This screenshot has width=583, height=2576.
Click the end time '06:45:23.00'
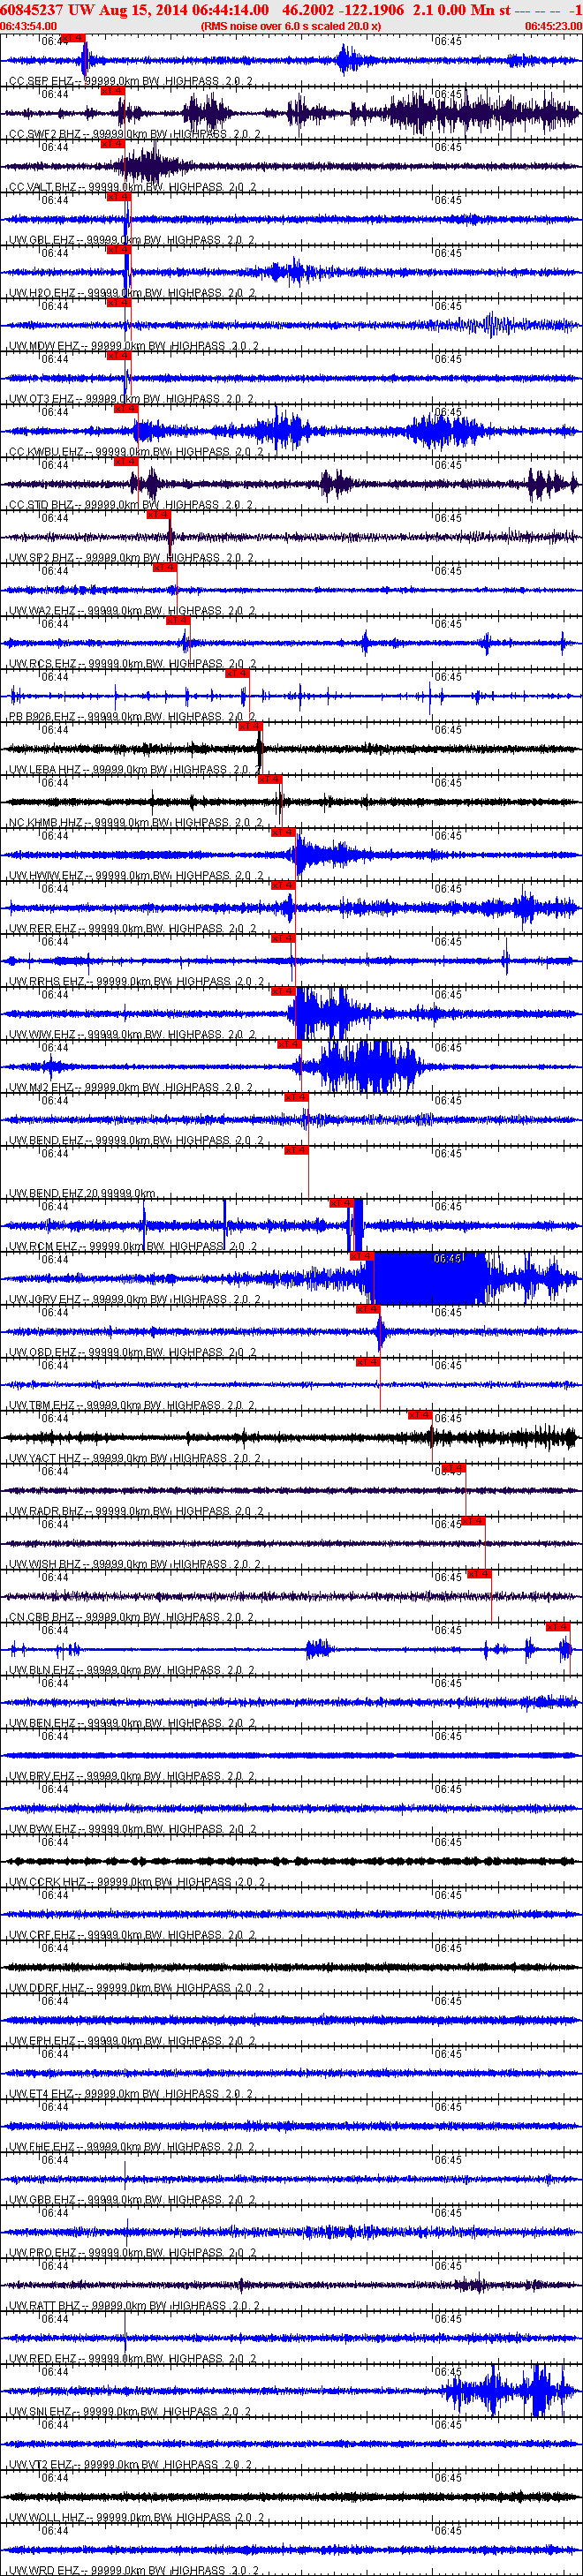[x=553, y=26]
